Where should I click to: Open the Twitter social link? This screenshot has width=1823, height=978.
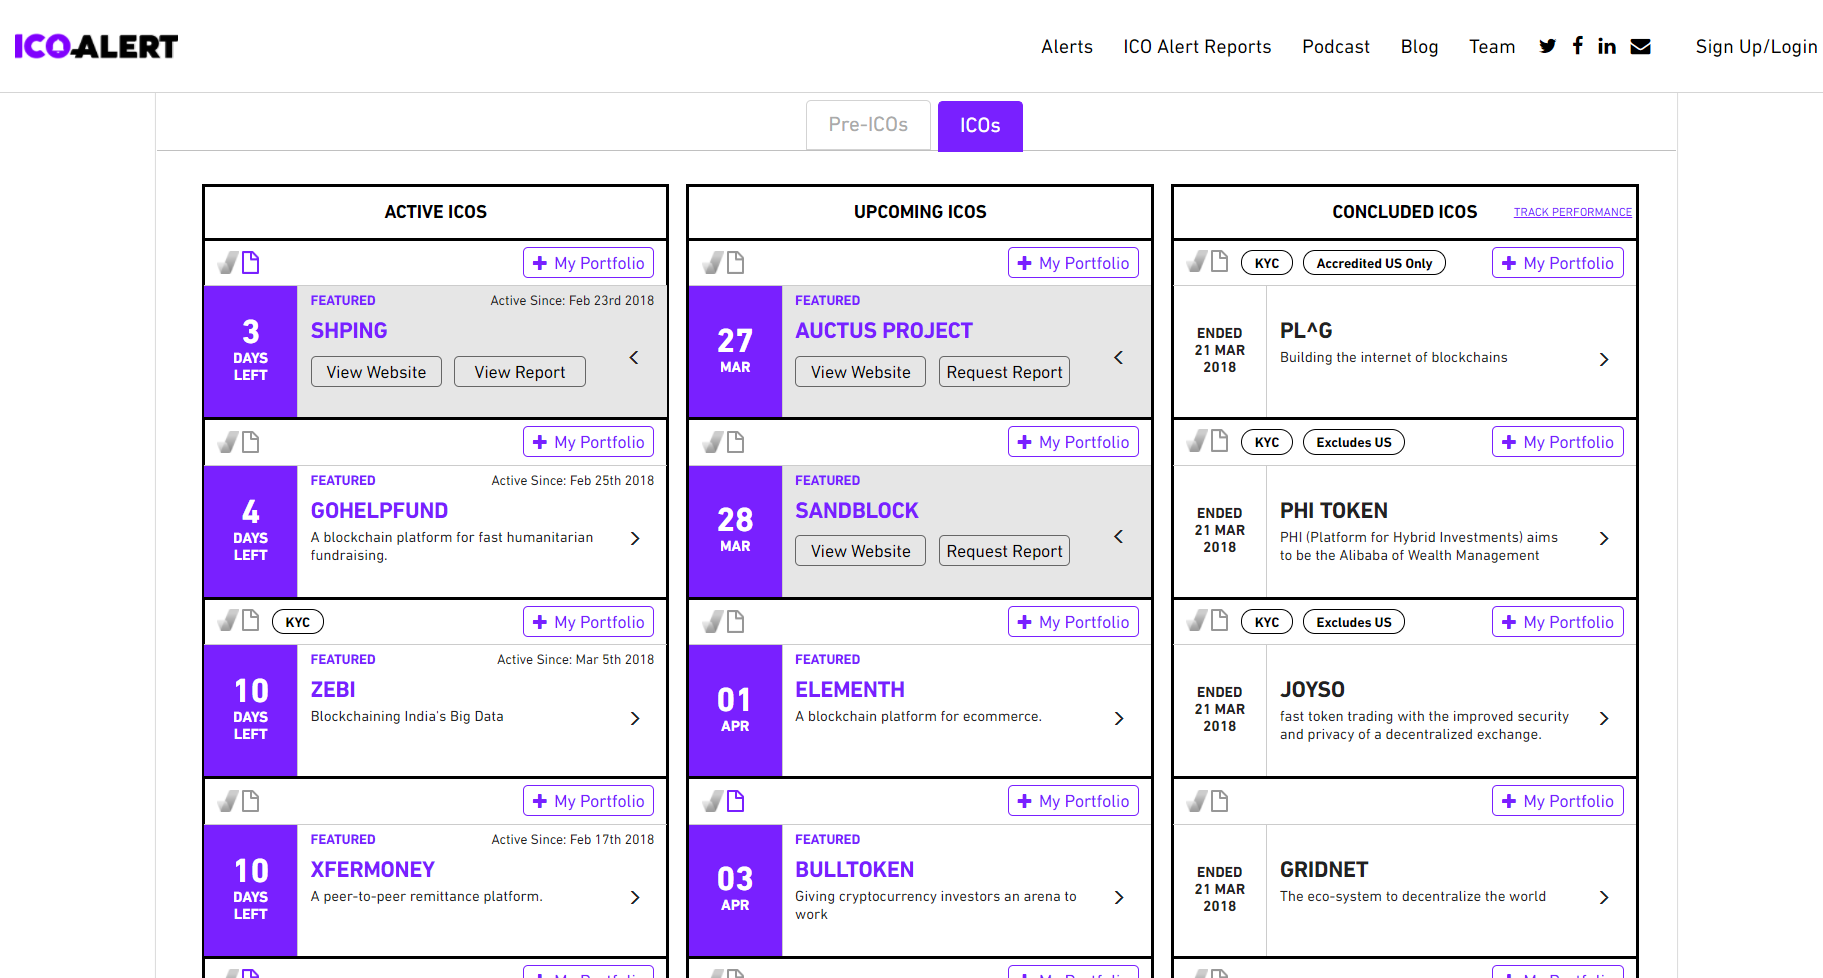click(1547, 46)
